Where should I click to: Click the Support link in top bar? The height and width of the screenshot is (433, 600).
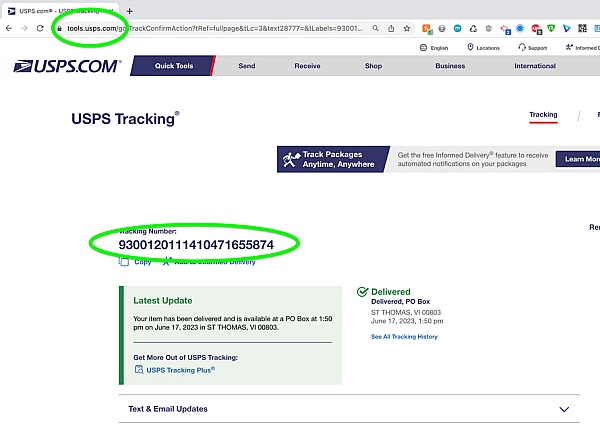coord(533,47)
